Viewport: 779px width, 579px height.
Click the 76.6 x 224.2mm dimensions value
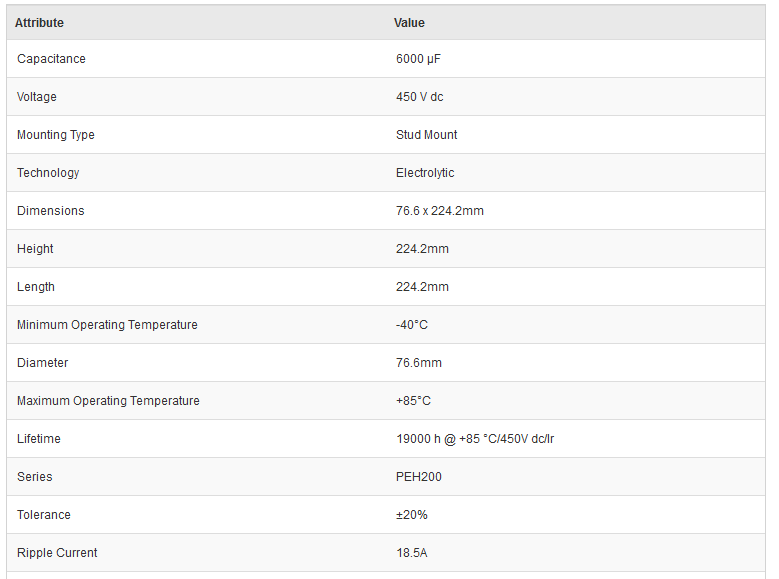440,211
